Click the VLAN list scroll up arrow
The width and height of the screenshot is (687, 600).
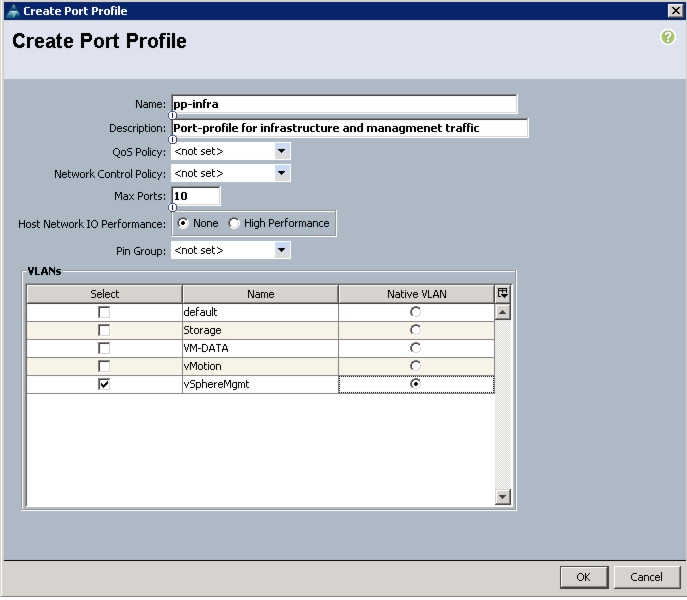click(503, 312)
